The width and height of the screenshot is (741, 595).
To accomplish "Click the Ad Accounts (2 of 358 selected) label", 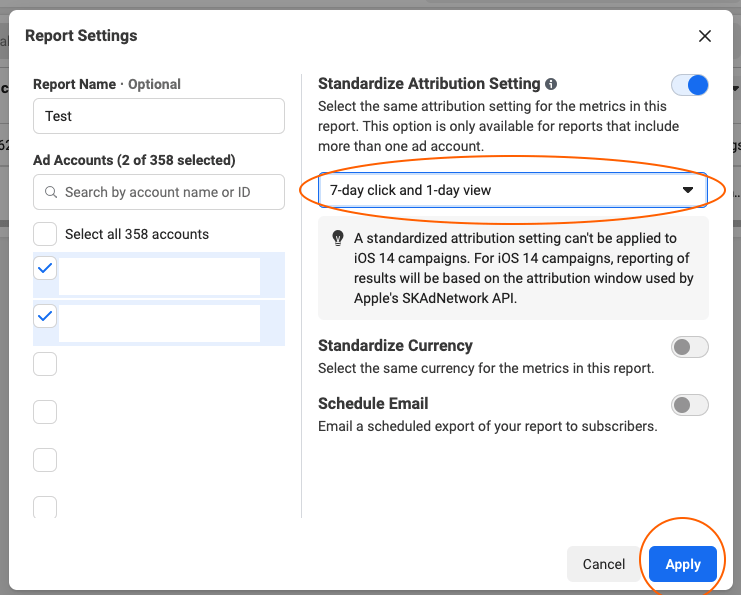I will pos(134,160).
